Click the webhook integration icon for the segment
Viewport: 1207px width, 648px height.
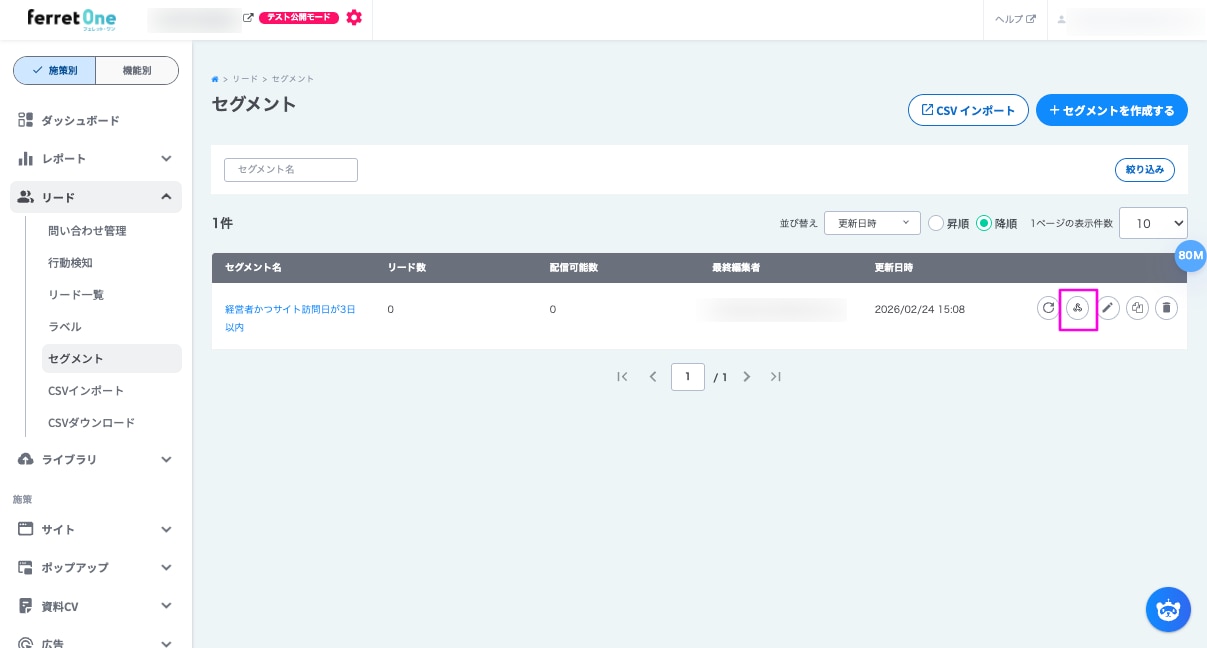(1077, 308)
